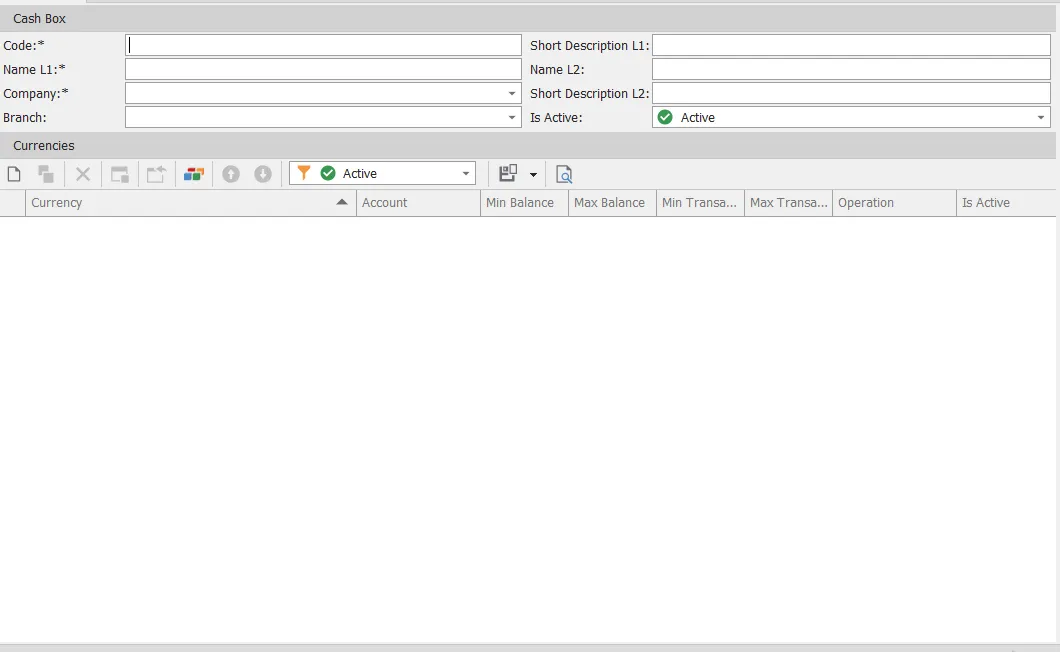
Task: Open the Company dropdown
Action: pyautogui.click(x=512, y=93)
